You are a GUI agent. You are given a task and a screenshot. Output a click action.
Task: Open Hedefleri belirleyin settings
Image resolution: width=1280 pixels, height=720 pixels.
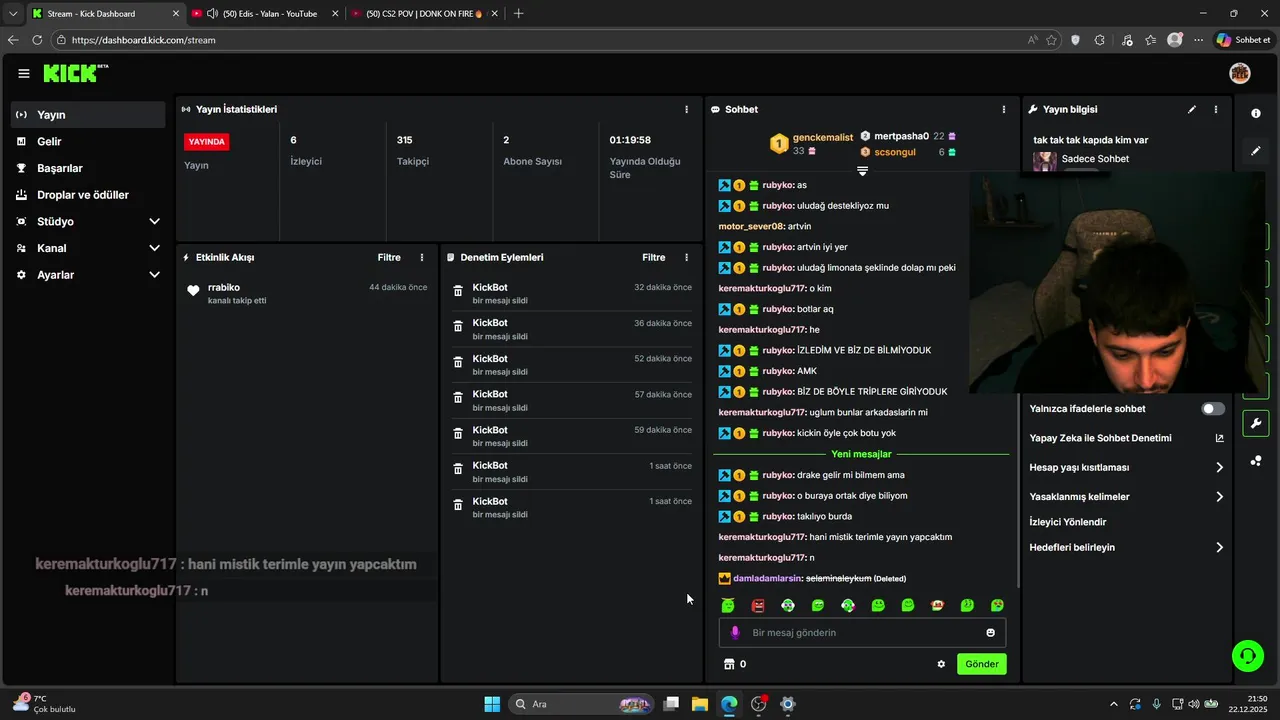coord(1127,547)
